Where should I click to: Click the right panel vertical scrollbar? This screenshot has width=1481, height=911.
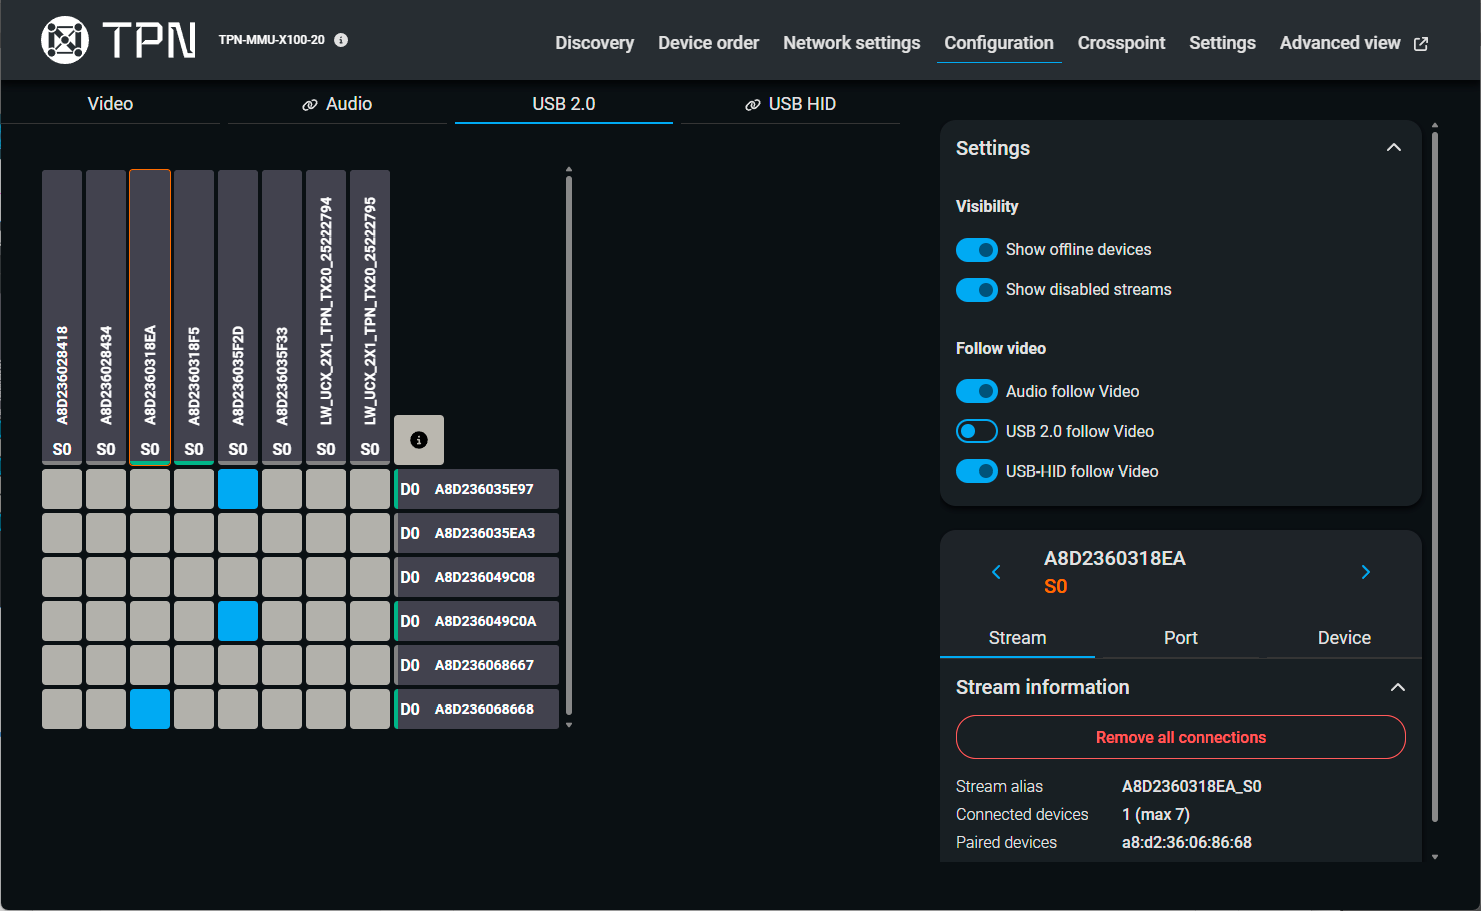pyautogui.click(x=1435, y=478)
